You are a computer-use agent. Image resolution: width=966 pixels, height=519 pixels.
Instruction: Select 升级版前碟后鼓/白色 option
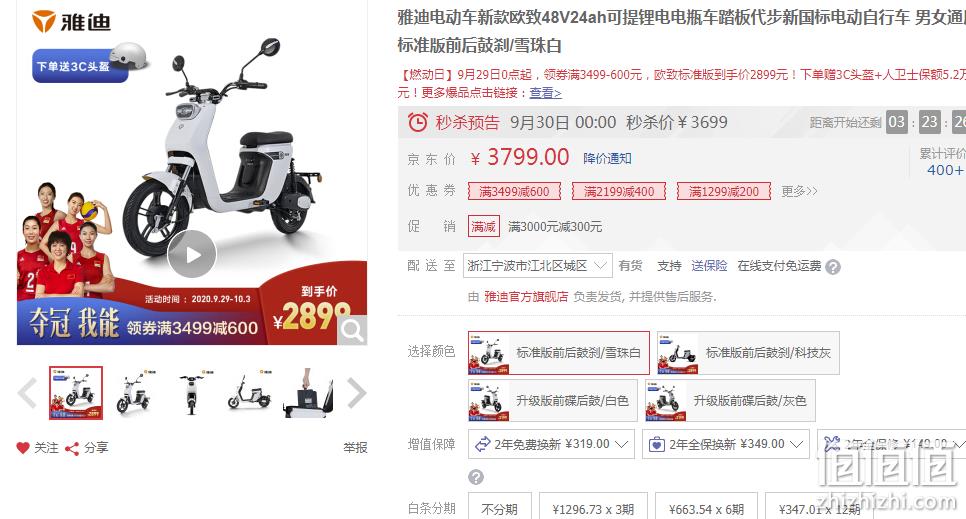(x=553, y=401)
